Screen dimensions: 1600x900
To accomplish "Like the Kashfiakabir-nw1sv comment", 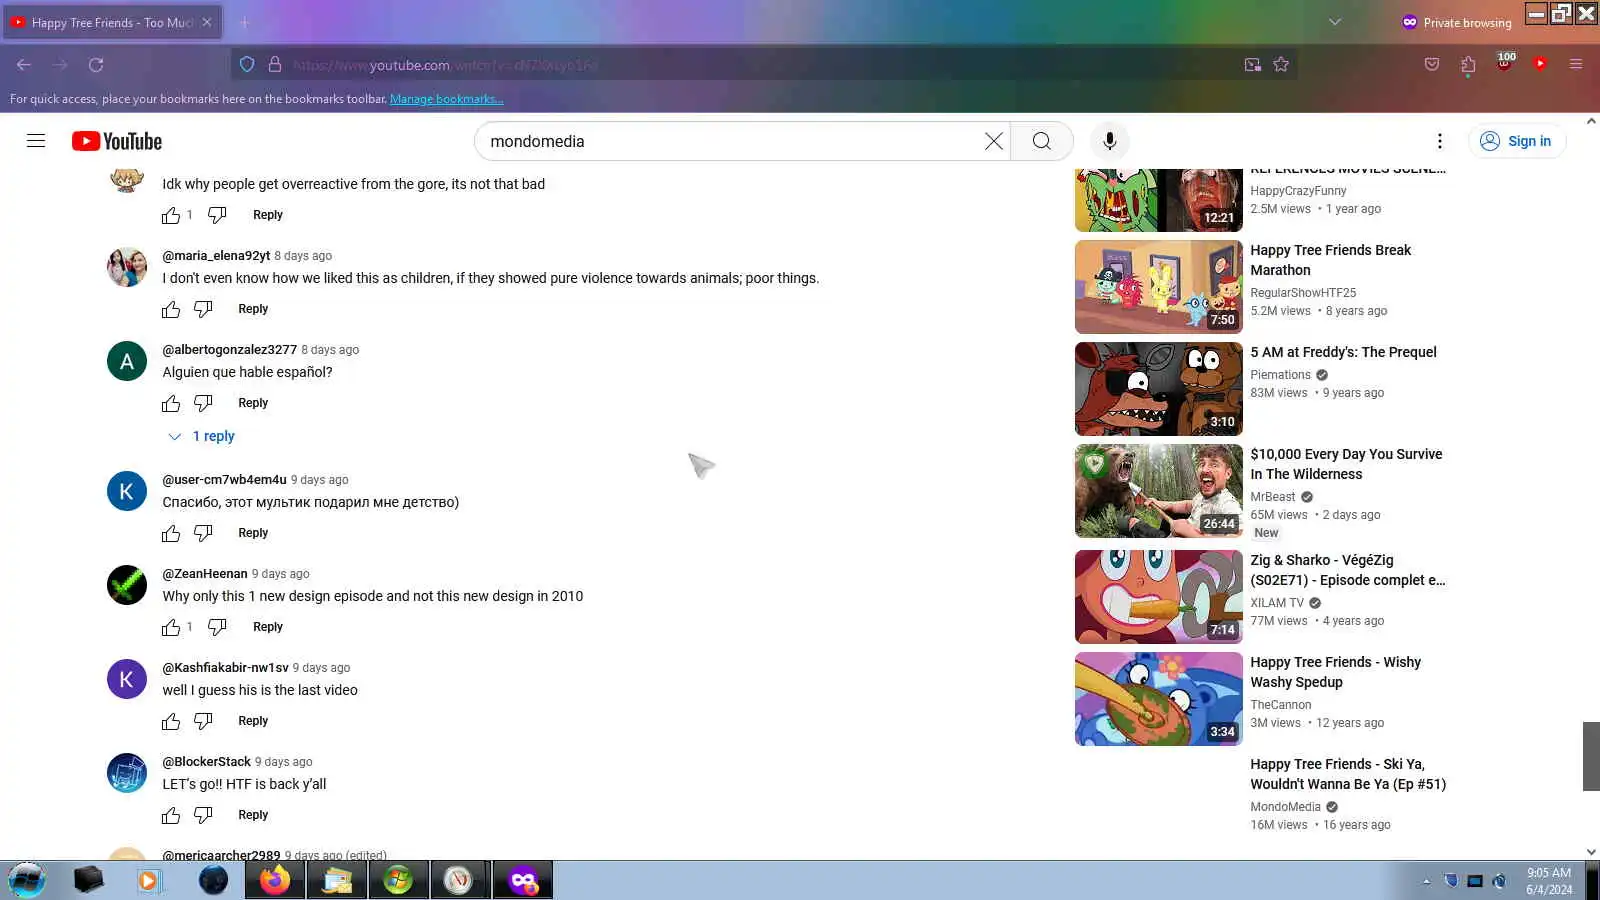I will [x=171, y=721].
